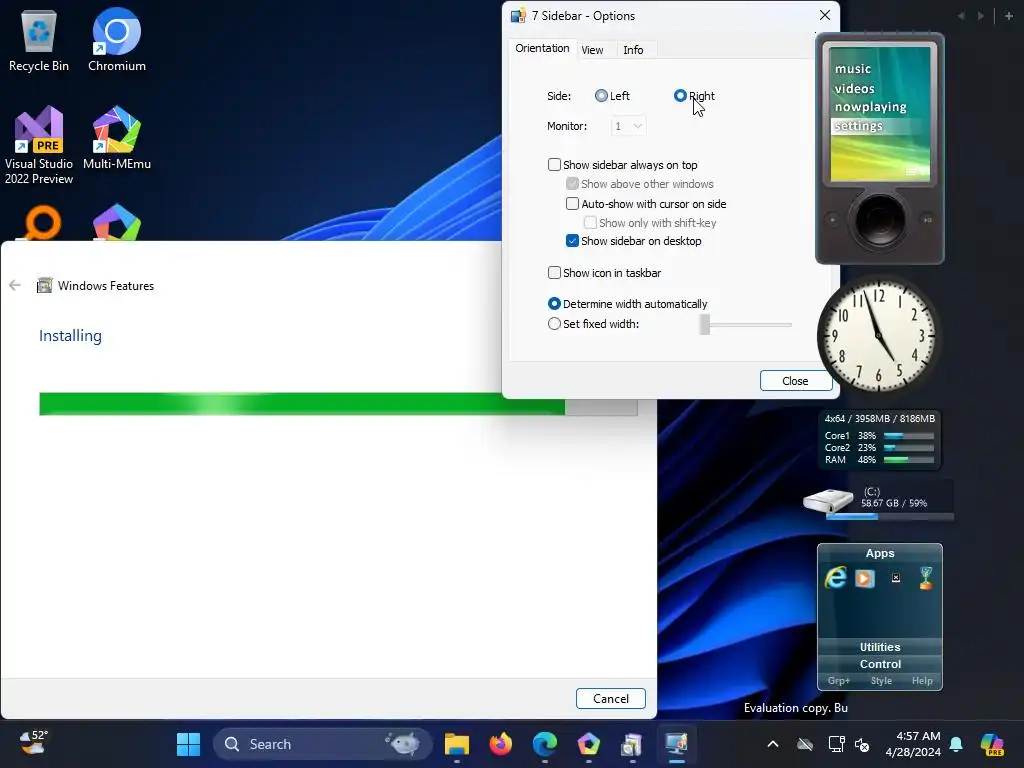Screen dimensions: 1024x768
Task: Open File Explorer from the taskbar
Action: (x=457, y=744)
